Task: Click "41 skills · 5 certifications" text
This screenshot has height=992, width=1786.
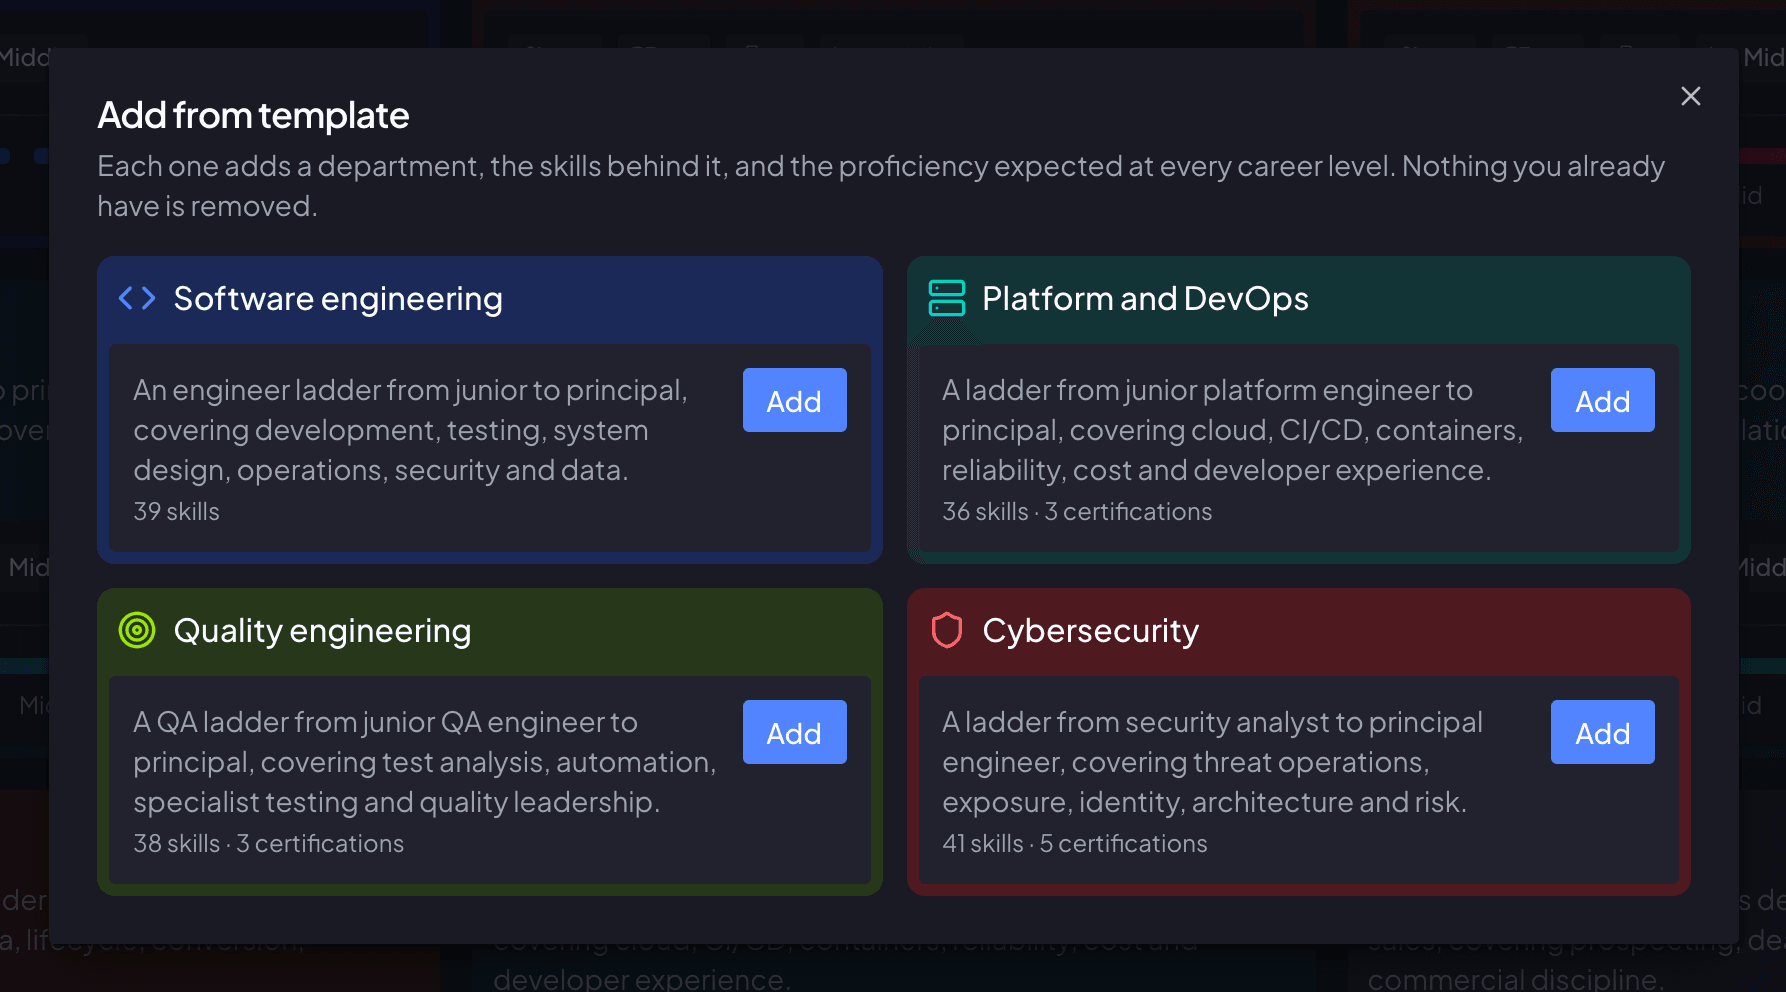Action: (1074, 843)
